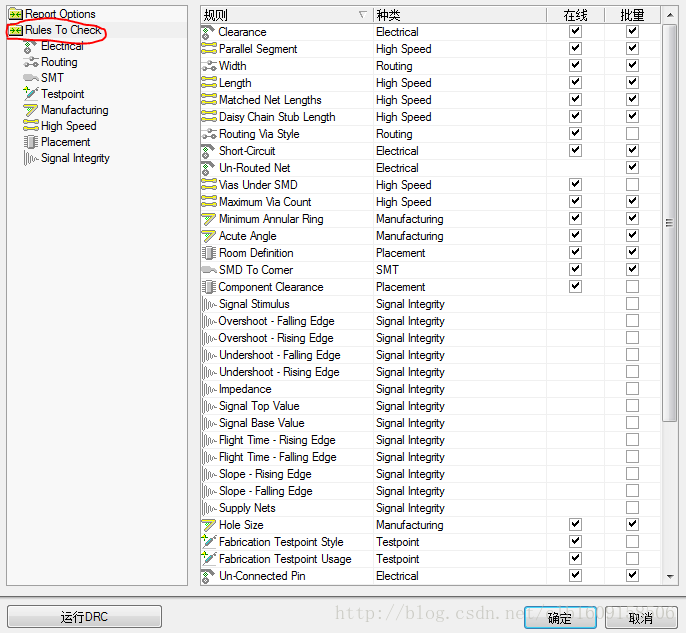686x633 pixels.
Task: Enable batch checkbox for Signal Stimulus
Action: [632, 304]
